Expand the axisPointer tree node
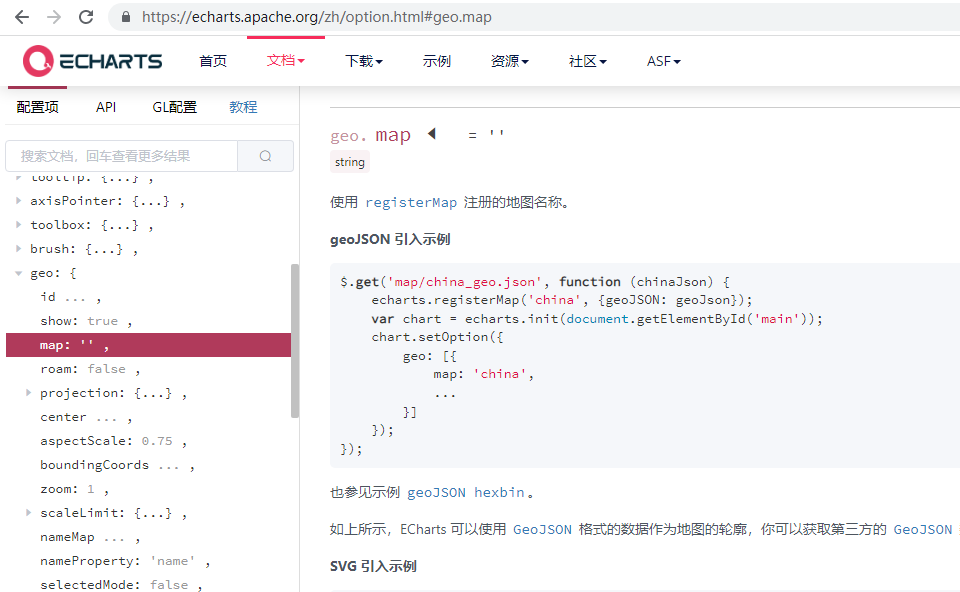This screenshot has width=960, height=592. point(18,200)
